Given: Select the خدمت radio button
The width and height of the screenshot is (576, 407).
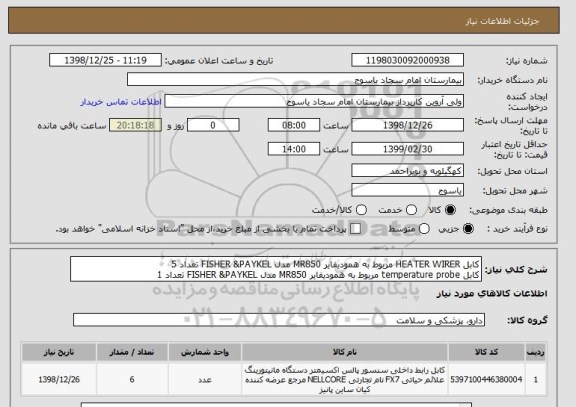Looking at the screenshot, I should point(411,210).
